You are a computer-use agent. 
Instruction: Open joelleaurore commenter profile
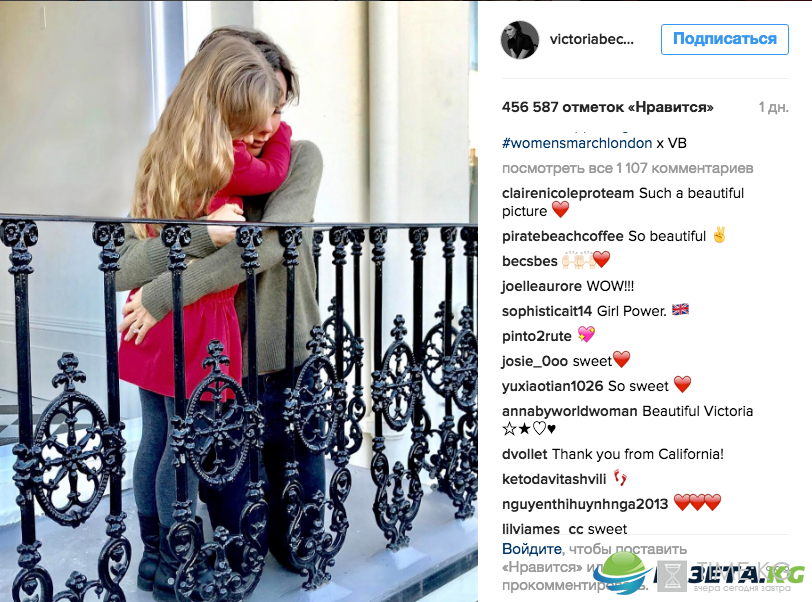(542, 286)
